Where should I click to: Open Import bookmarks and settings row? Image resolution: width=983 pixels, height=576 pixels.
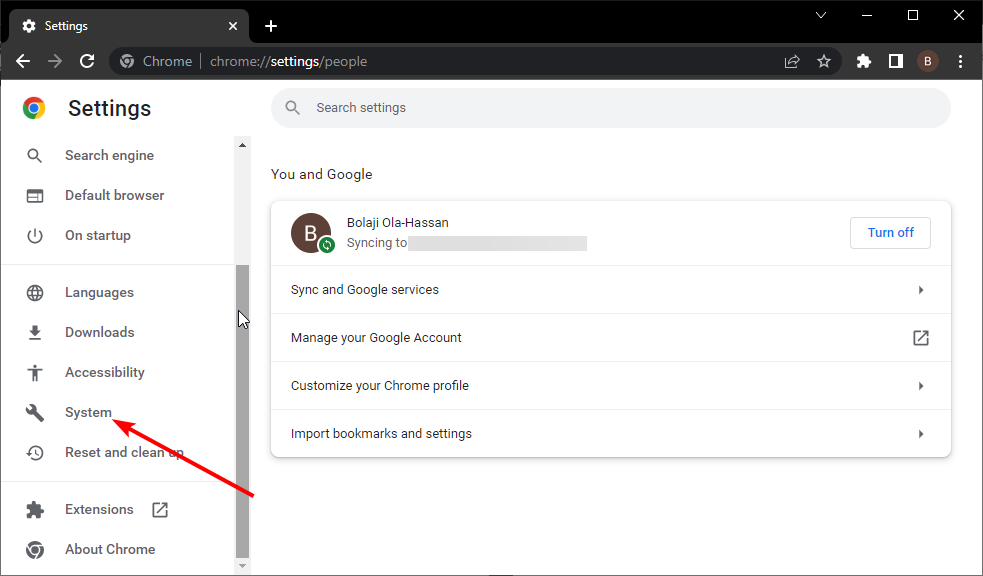click(x=611, y=433)
